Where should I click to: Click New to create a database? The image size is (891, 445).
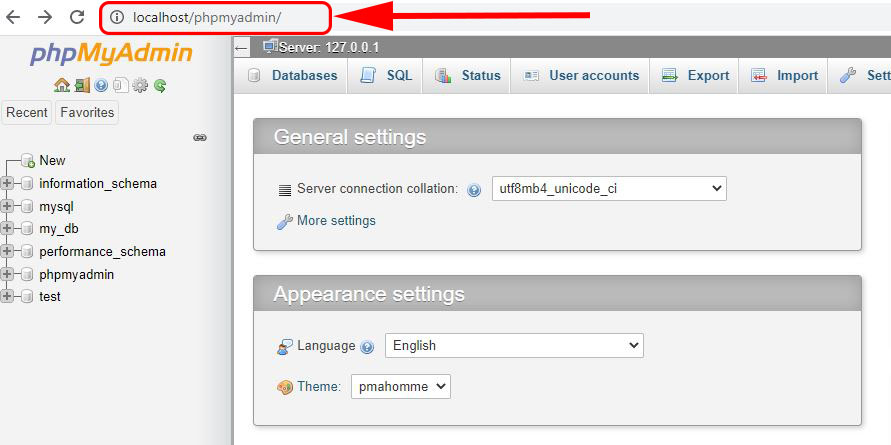[x=52, y=161]
